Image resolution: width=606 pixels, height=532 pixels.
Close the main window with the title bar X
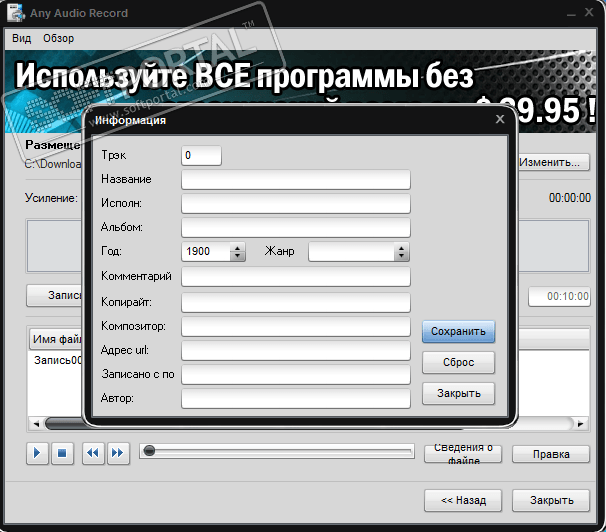click(x=589, y=12)
